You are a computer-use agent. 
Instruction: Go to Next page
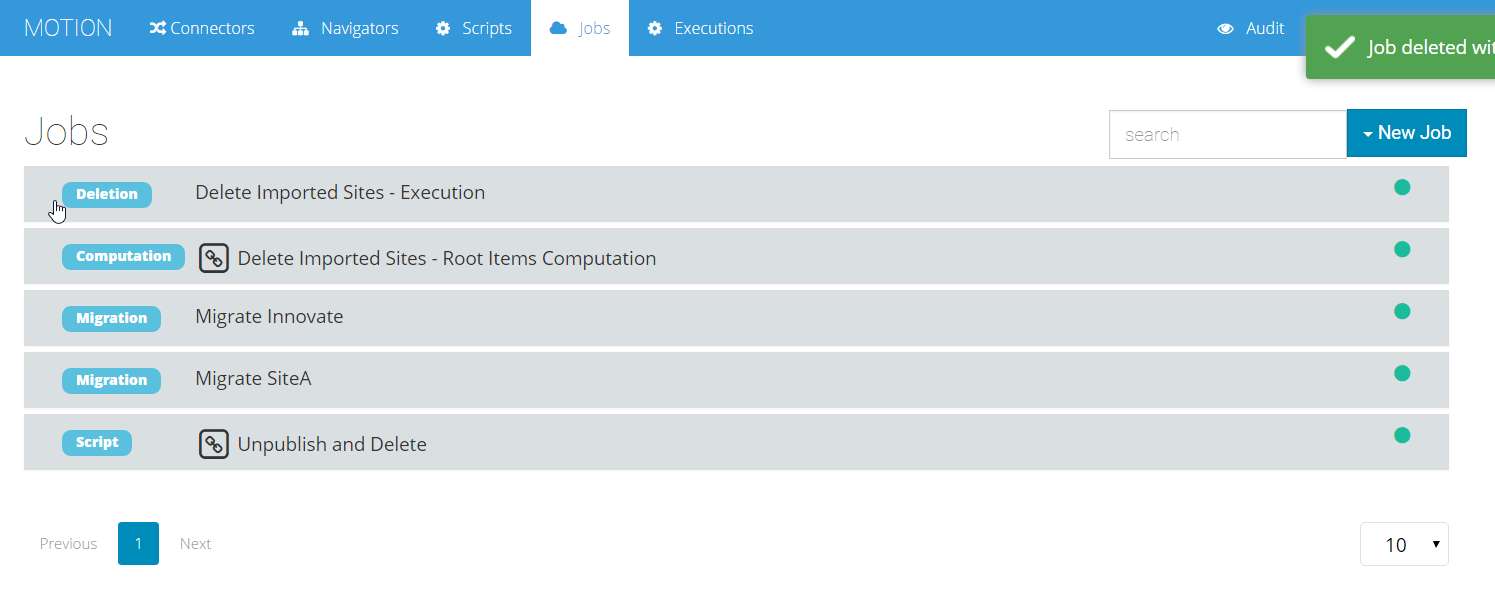(196, 544)
